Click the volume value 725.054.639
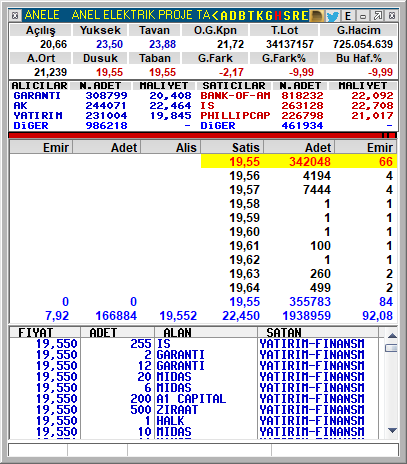The width and height of the screenshot is (407, 464). click(363, 44)
